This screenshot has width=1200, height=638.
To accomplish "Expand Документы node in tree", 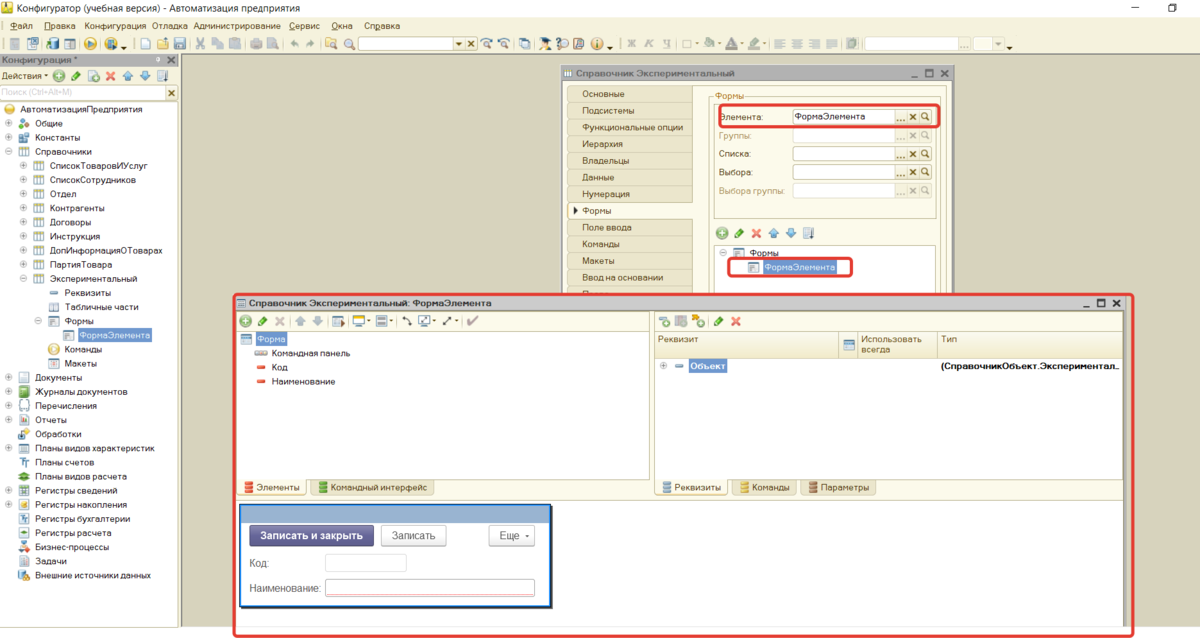I will tap(8, 378).
